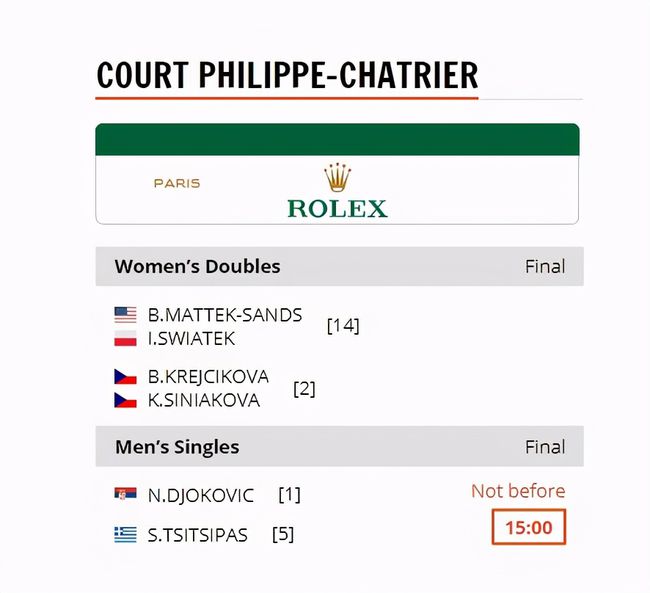Click the USA flag beside B.MATTEK-SANDS
This screenshot has width=650, height=593.
[x=125, y=315]
